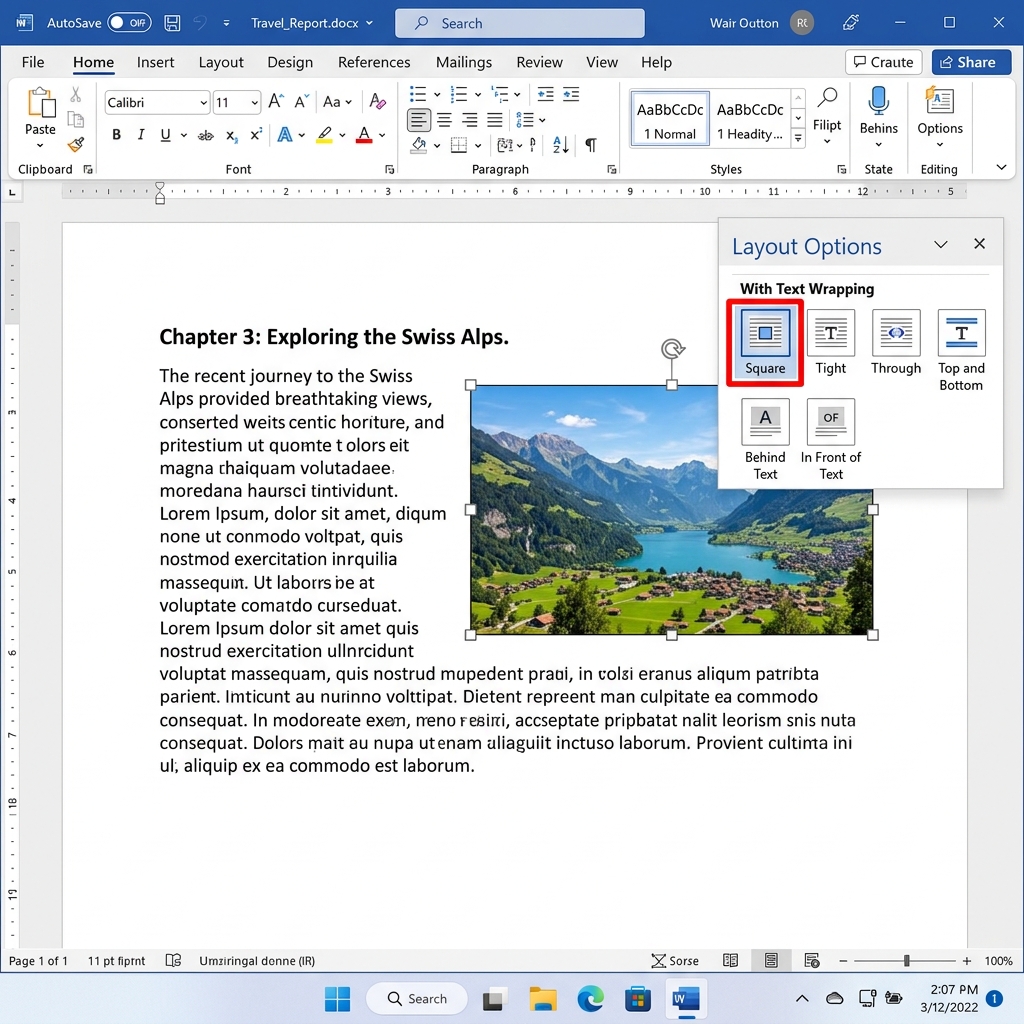Switch to the References ribbon tab
Image resolution: width=1024 pixels, height=1024 pixels.
point(374,62)
